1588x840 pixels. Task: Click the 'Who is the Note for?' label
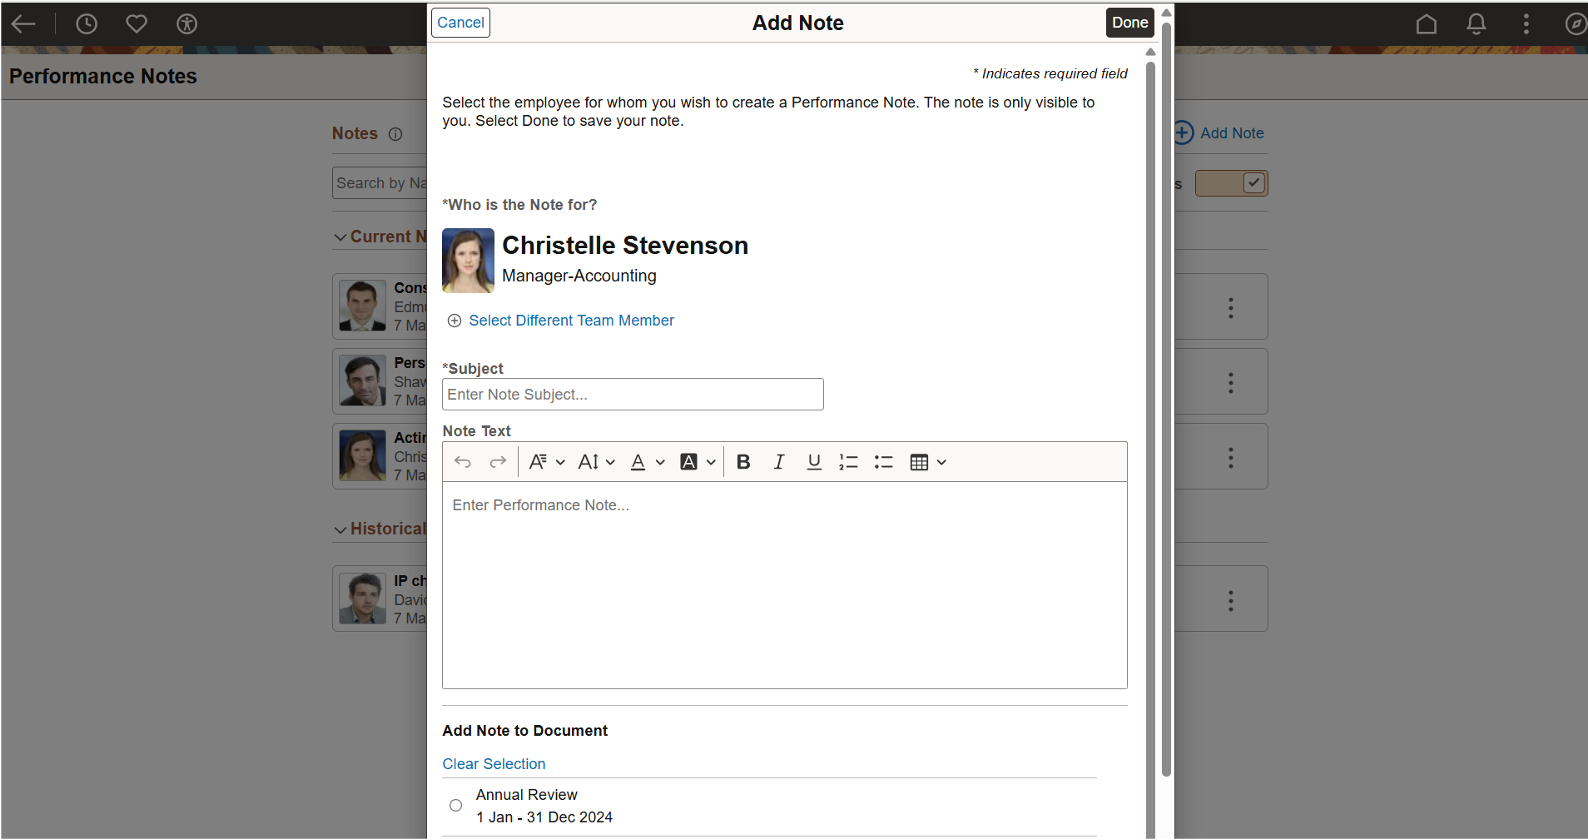coord(520,205)
